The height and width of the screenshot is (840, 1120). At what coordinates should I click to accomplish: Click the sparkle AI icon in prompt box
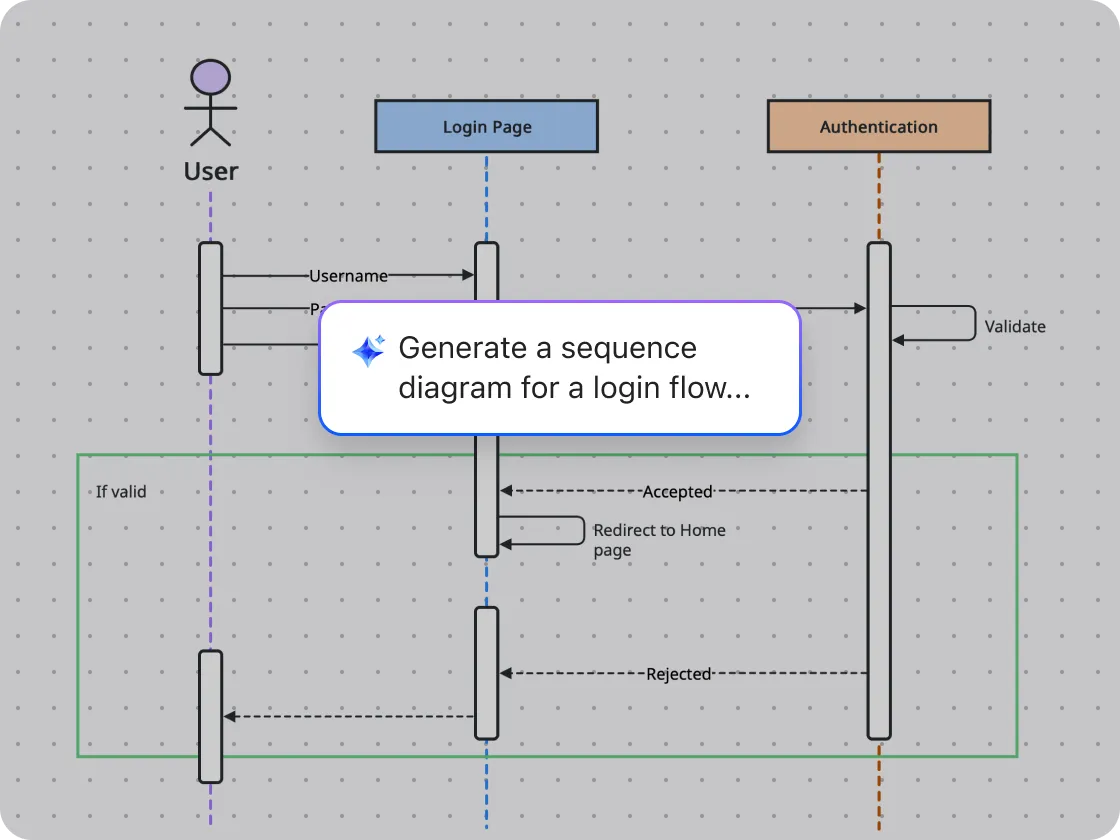tap(368, 351)
